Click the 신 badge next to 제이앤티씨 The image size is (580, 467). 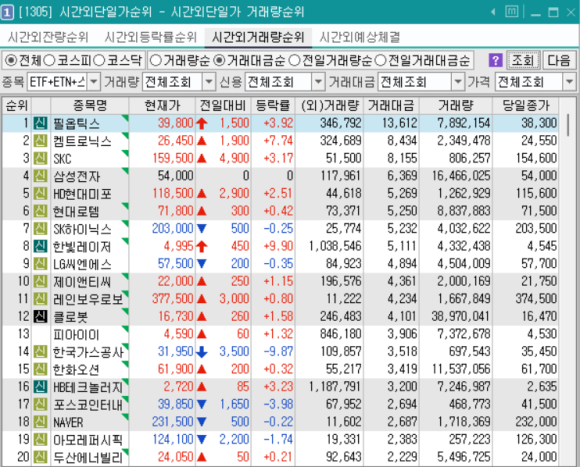click(40, 281)
